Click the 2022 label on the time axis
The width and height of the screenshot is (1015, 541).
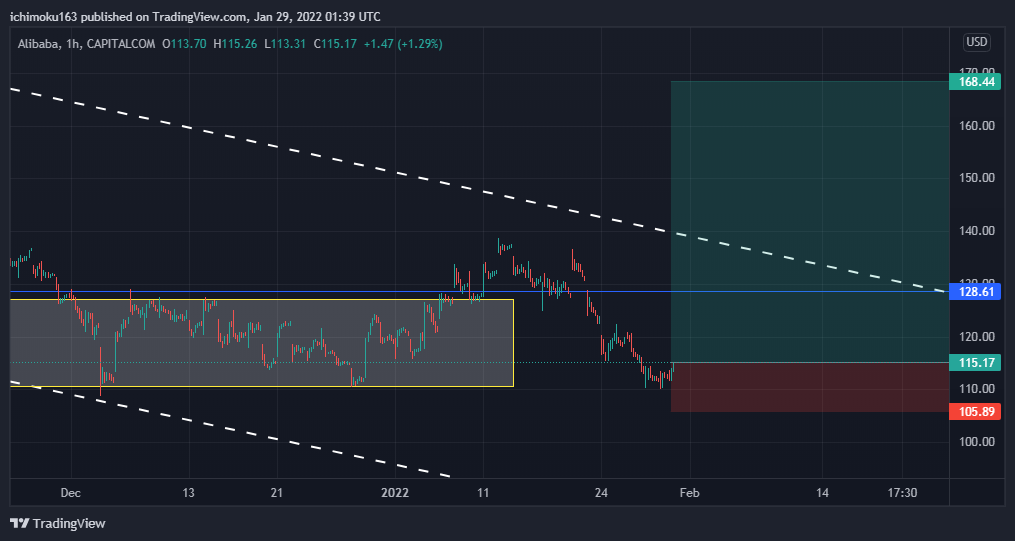pos(395,493)
